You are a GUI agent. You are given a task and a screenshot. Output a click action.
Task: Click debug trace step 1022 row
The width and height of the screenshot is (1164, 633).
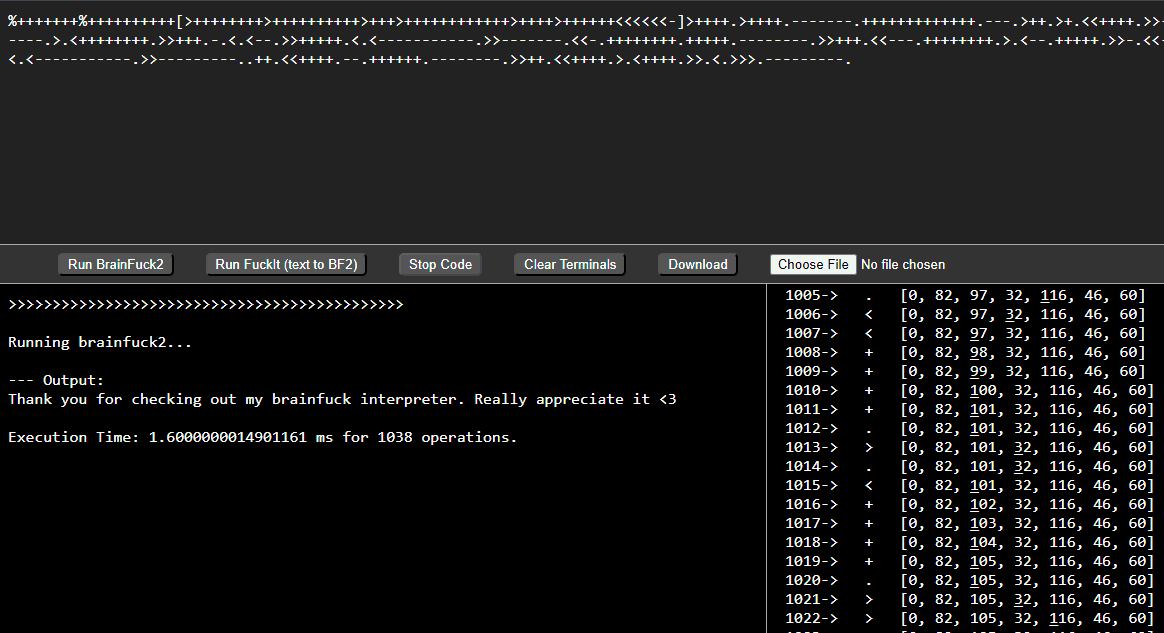[x=970, y=618]
